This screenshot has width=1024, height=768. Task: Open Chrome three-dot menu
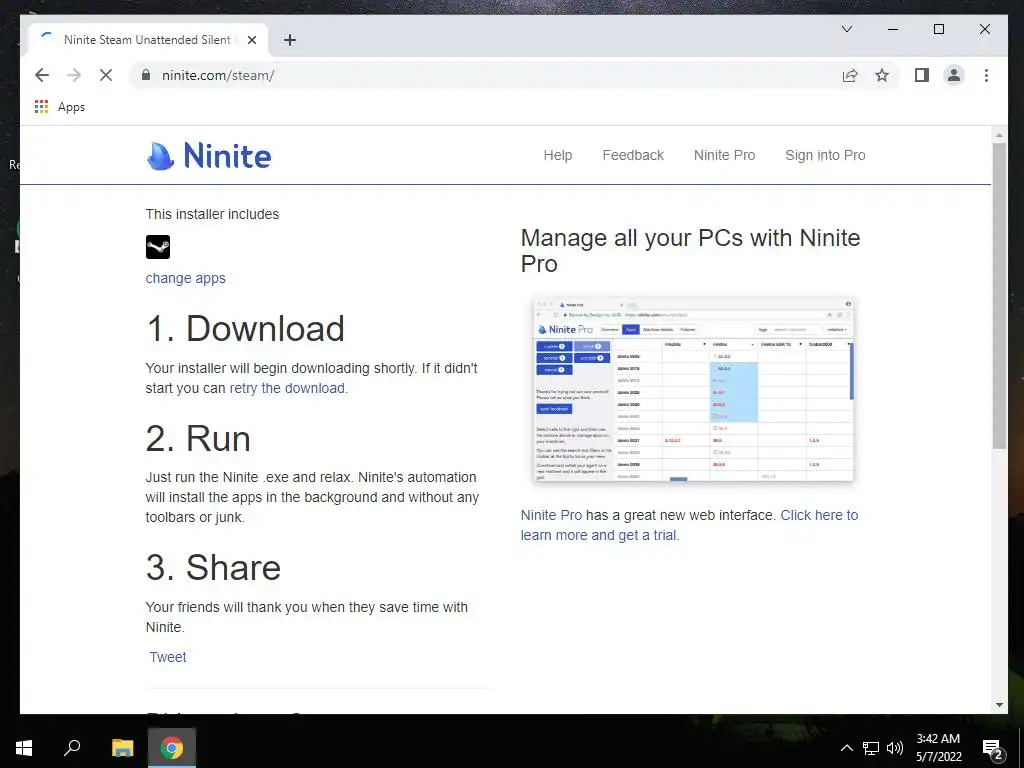tap(986, 75)
